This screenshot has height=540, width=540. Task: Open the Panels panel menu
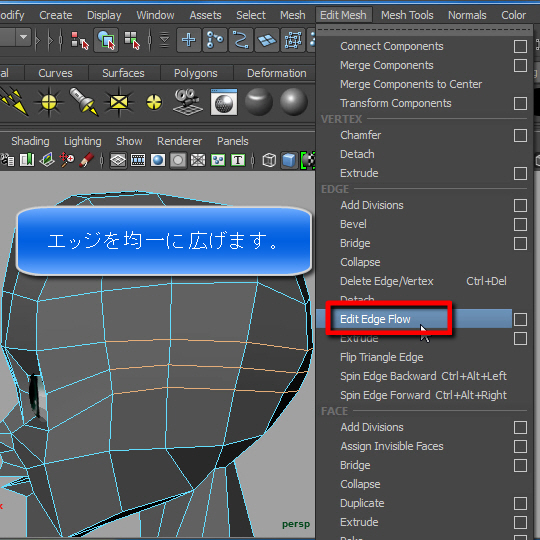[x=232, y=141]
